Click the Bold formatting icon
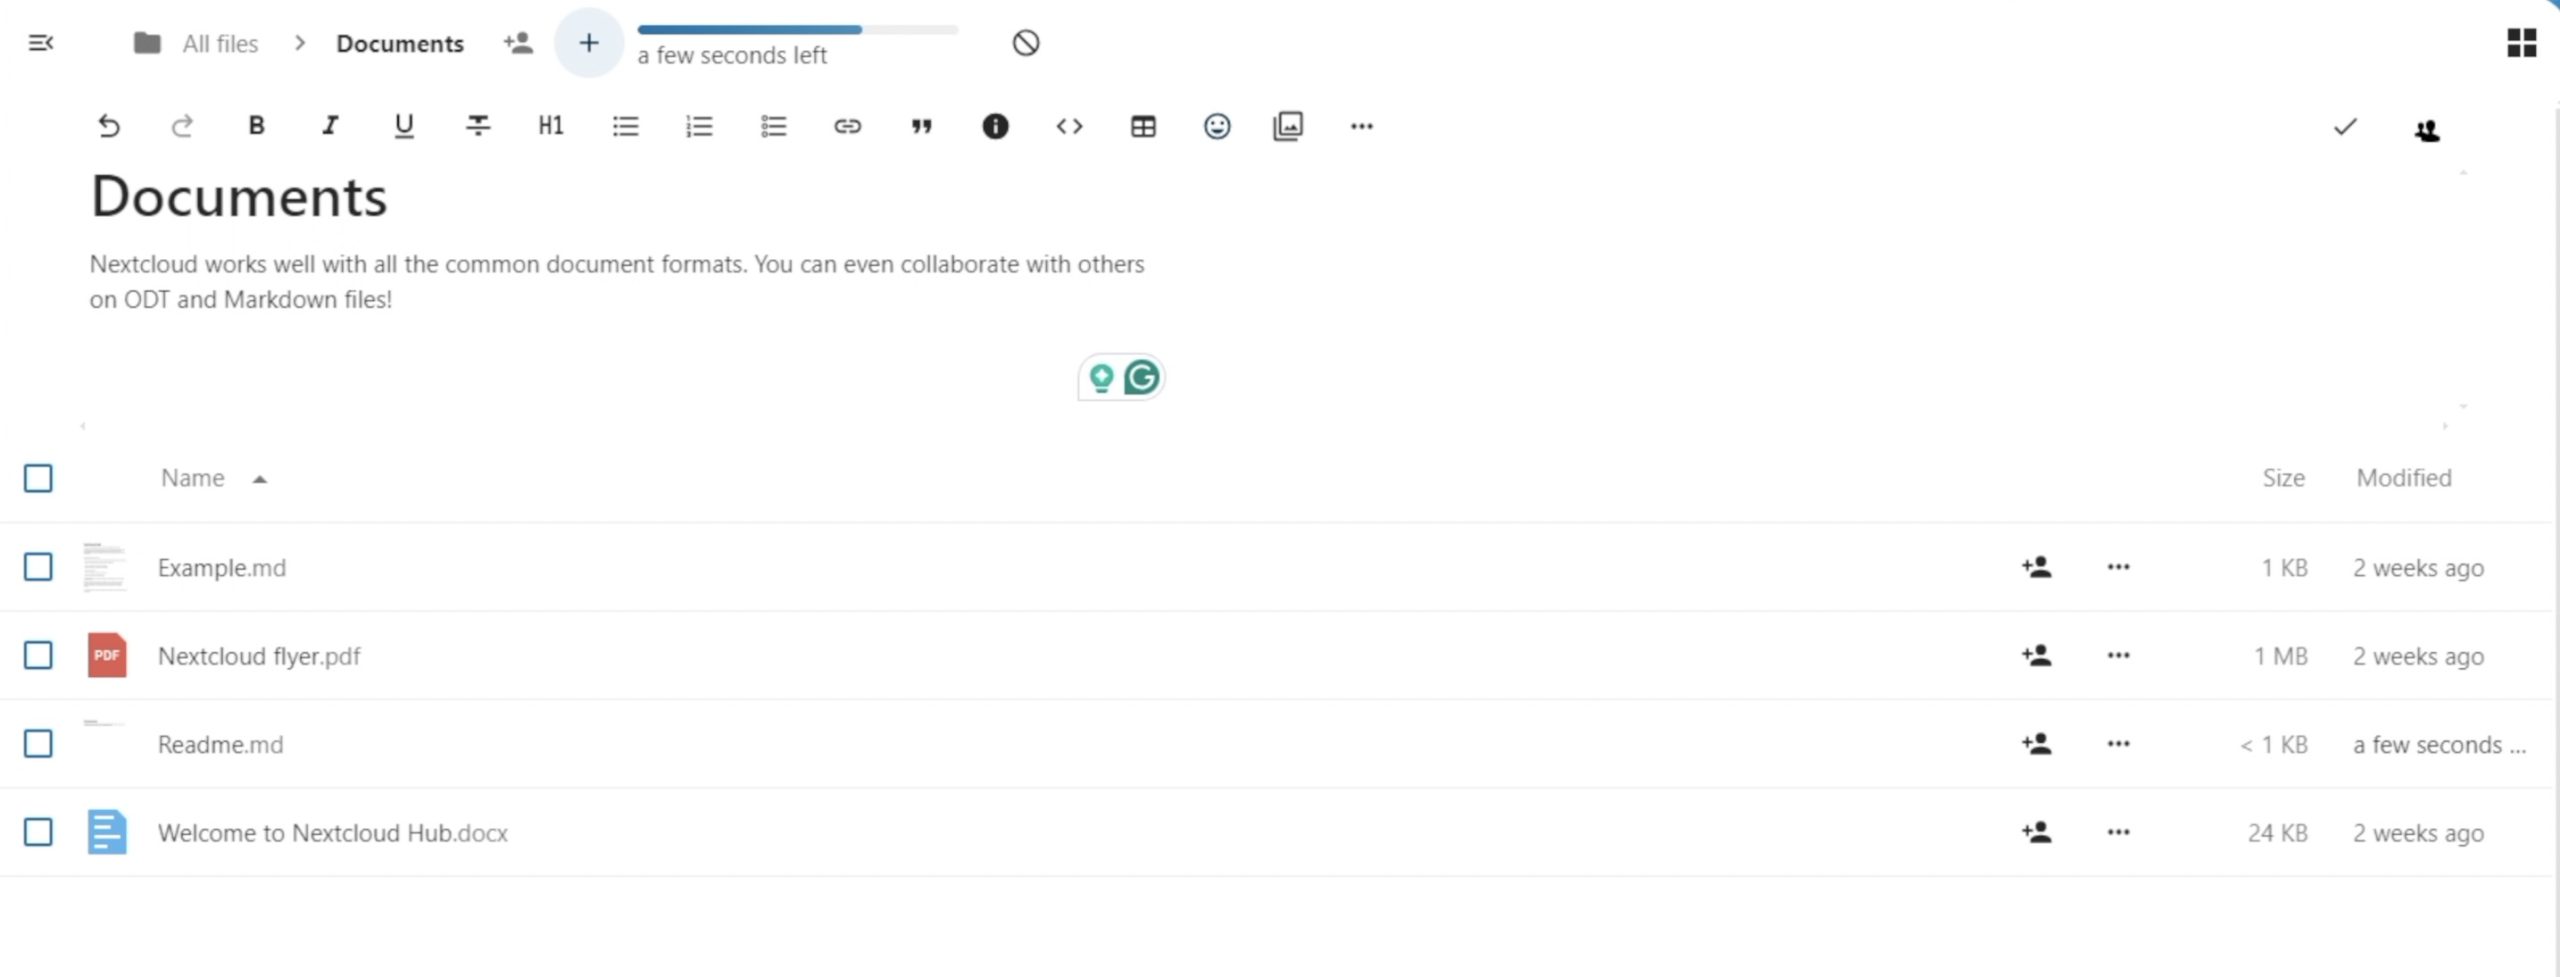The image size is (2560, 977). (x=256, y=126)
